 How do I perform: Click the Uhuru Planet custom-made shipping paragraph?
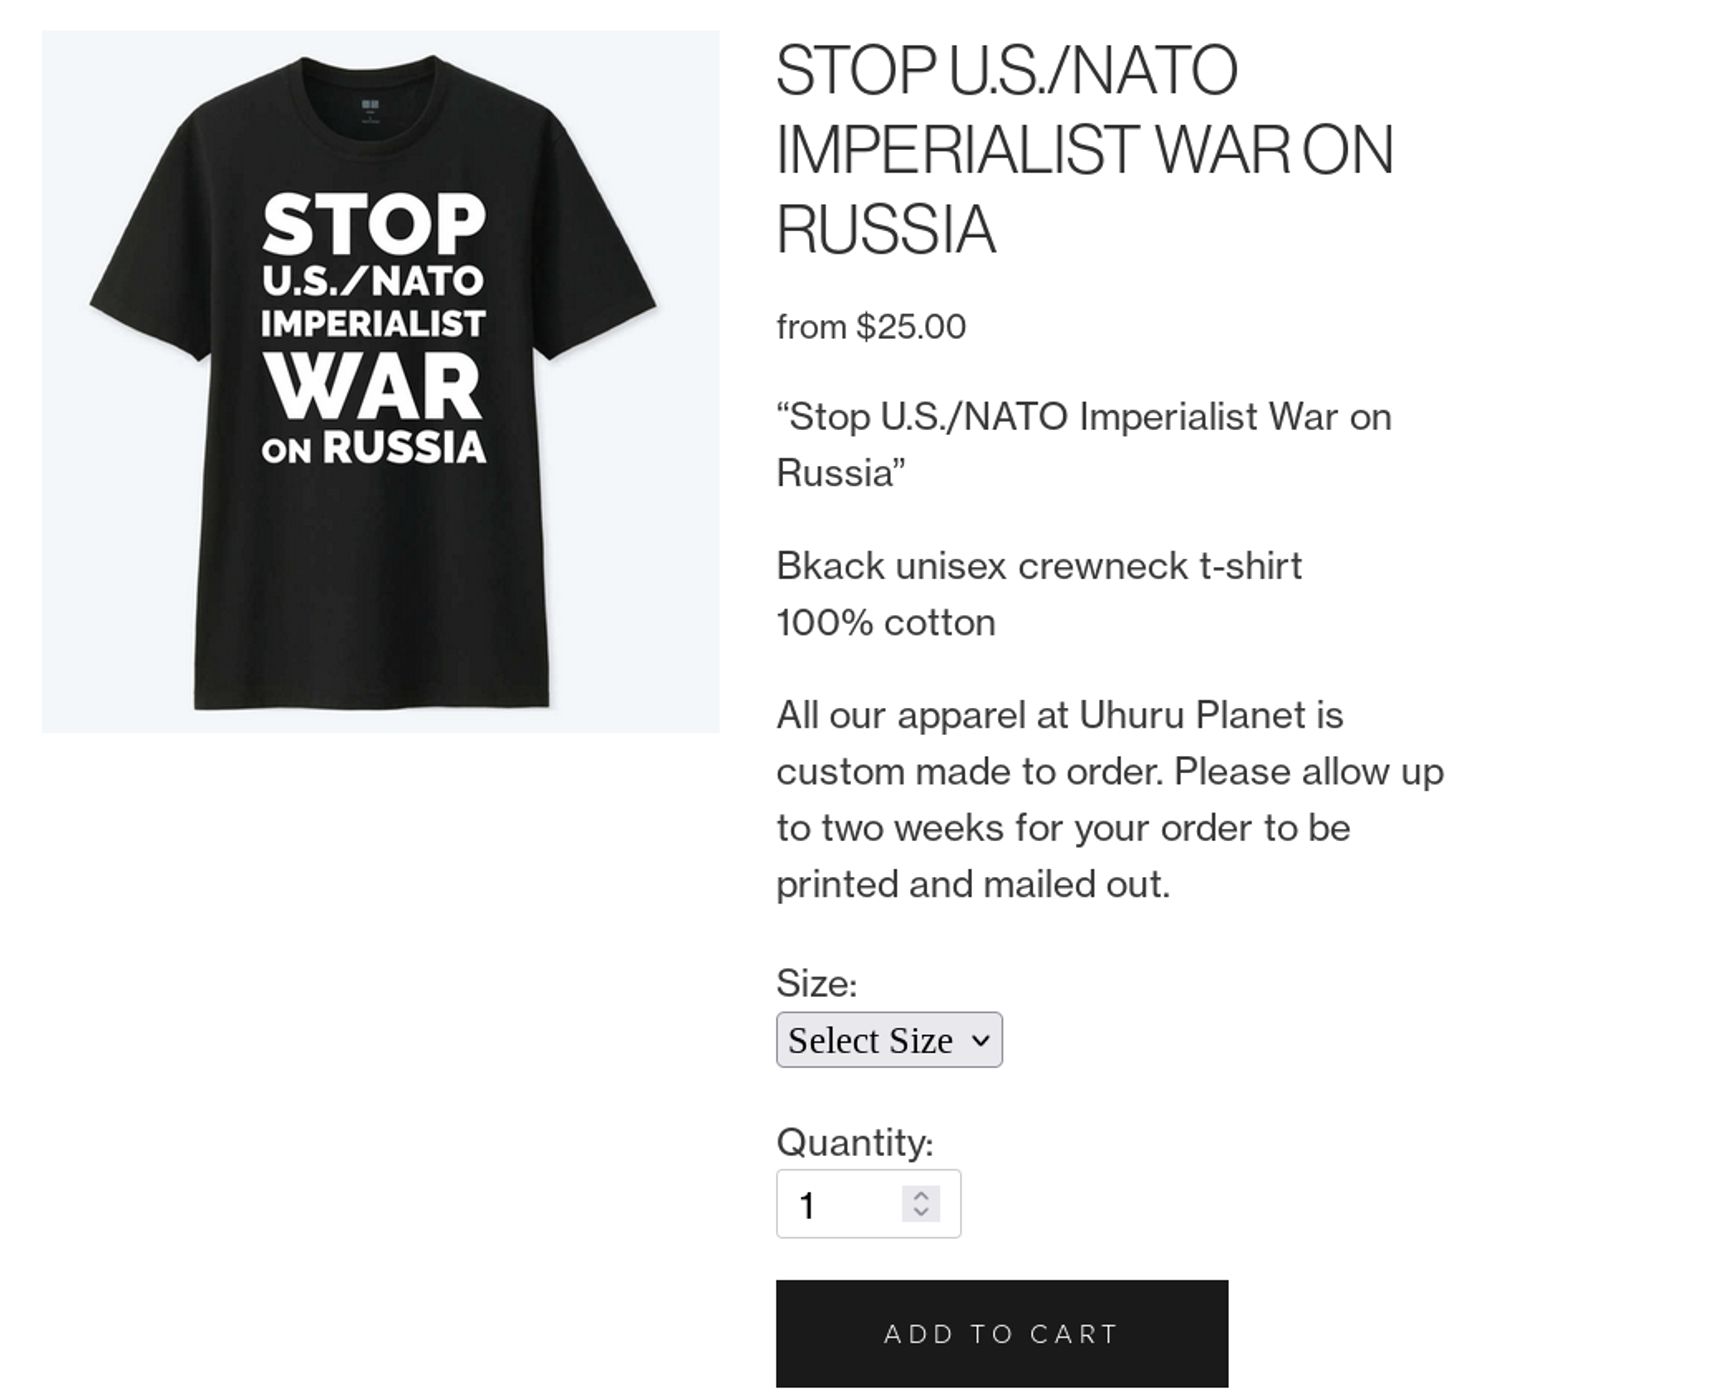[1110, 799]
